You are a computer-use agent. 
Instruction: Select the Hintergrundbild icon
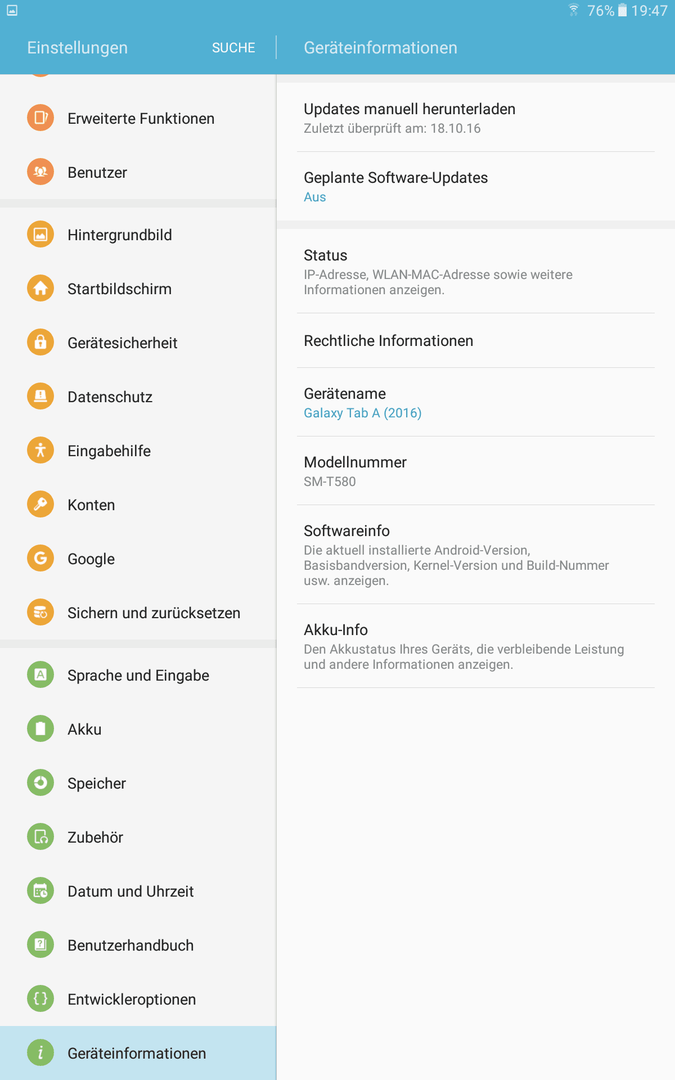click(x=40, y=235)
